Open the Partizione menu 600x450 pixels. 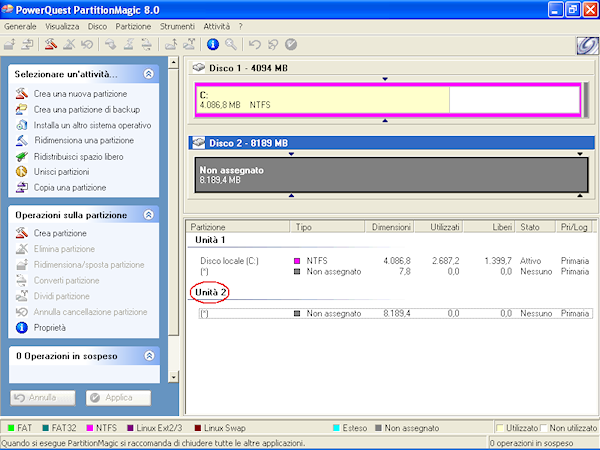pyautogui.click(x=133, y=24)
